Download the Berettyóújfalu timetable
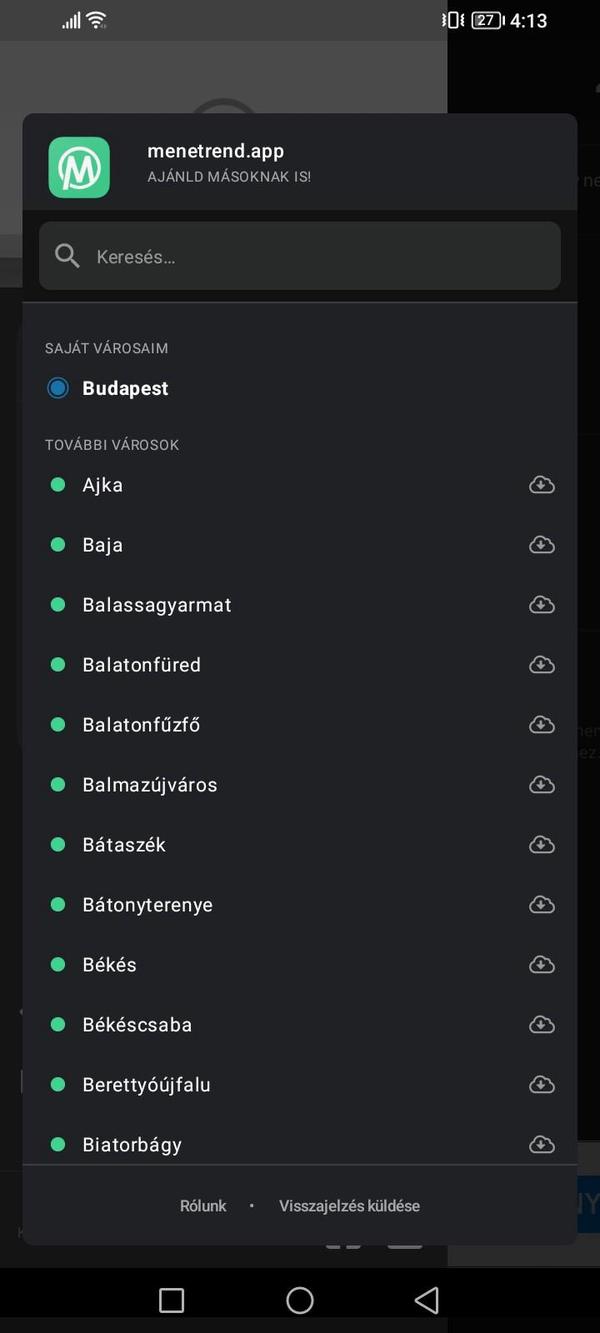Viewport: 600px width, 1333px height. tap(541, 1084)
